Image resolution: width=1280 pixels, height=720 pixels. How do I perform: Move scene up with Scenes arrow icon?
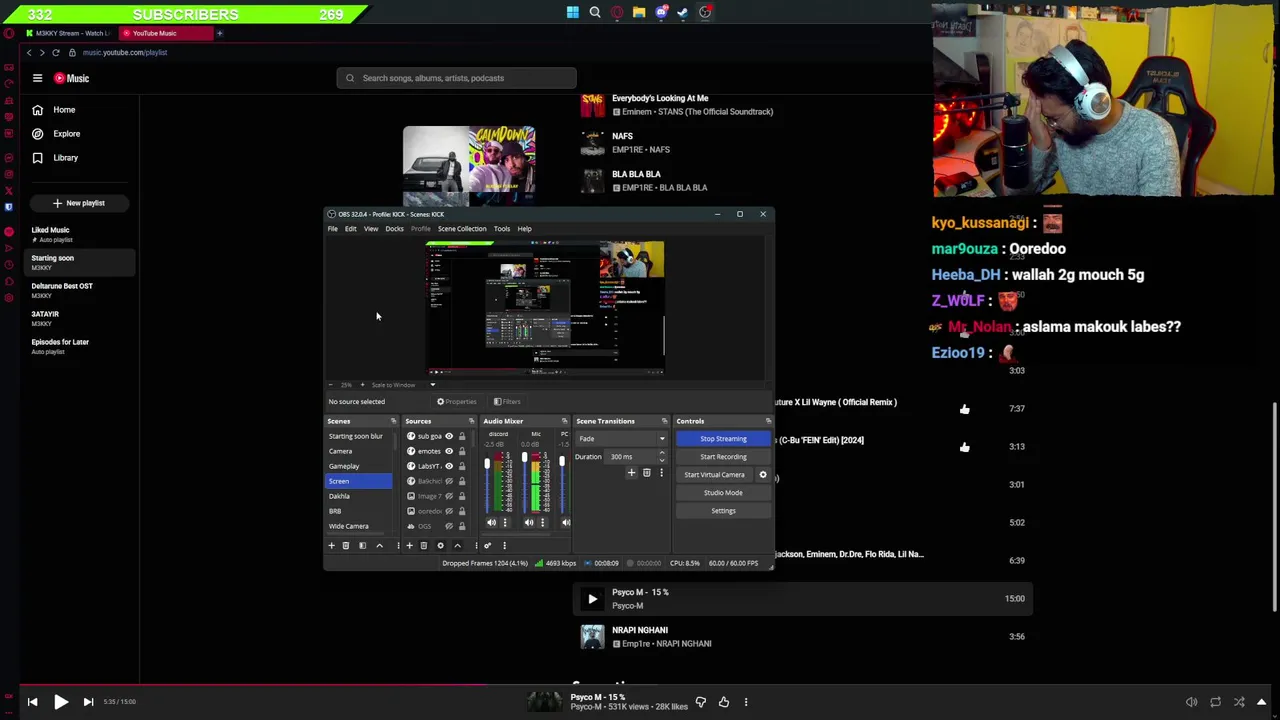[379, 546]
